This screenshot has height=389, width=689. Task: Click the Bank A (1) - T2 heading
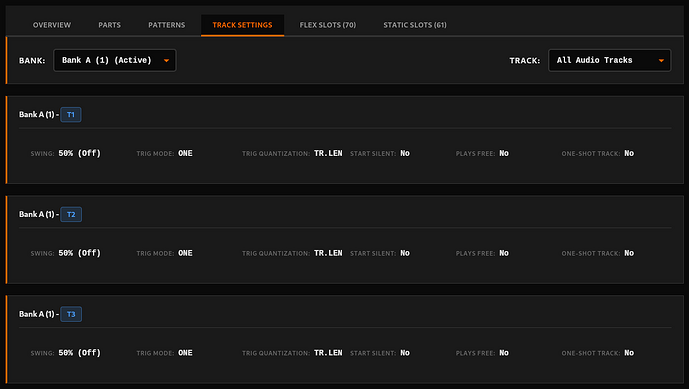coord(50,214)
